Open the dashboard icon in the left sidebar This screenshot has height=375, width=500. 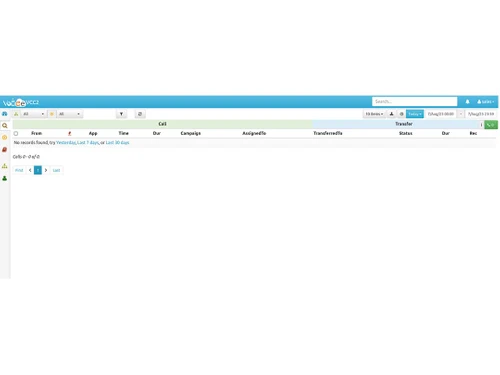(x=5, y=114)
